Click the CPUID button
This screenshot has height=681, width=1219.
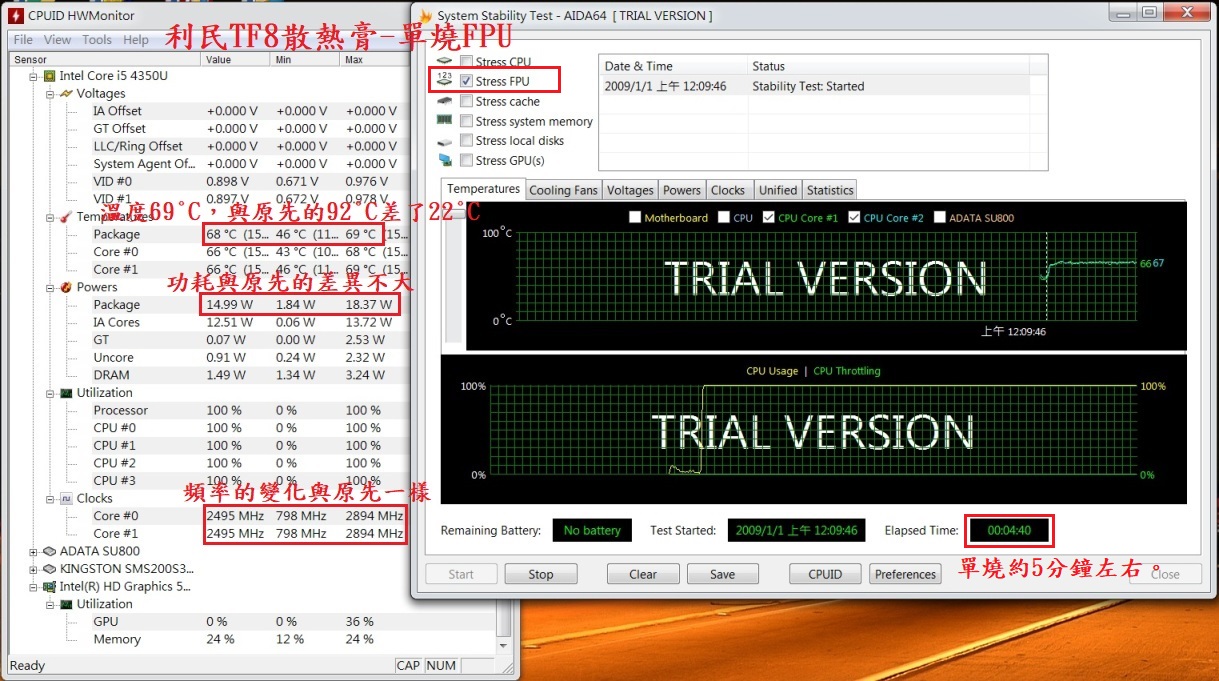tap(825, 574)
